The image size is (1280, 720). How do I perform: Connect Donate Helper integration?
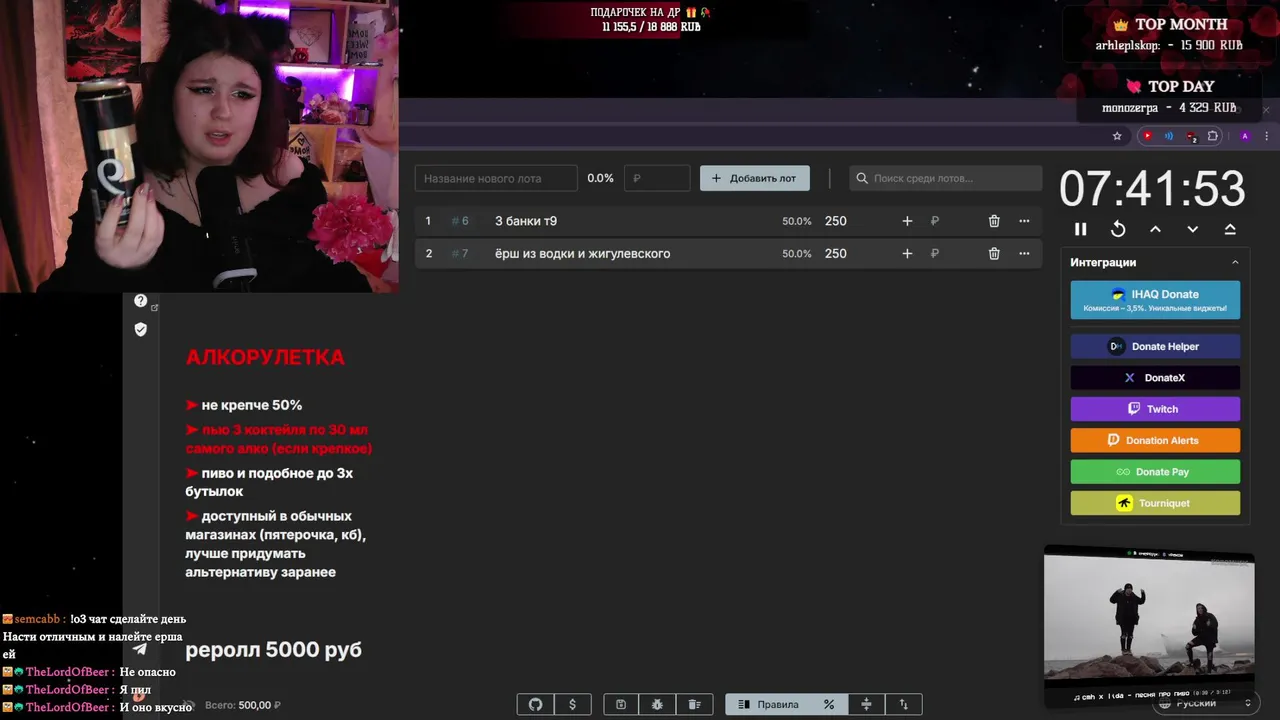pyautogui.click(x=1155, y=346)
